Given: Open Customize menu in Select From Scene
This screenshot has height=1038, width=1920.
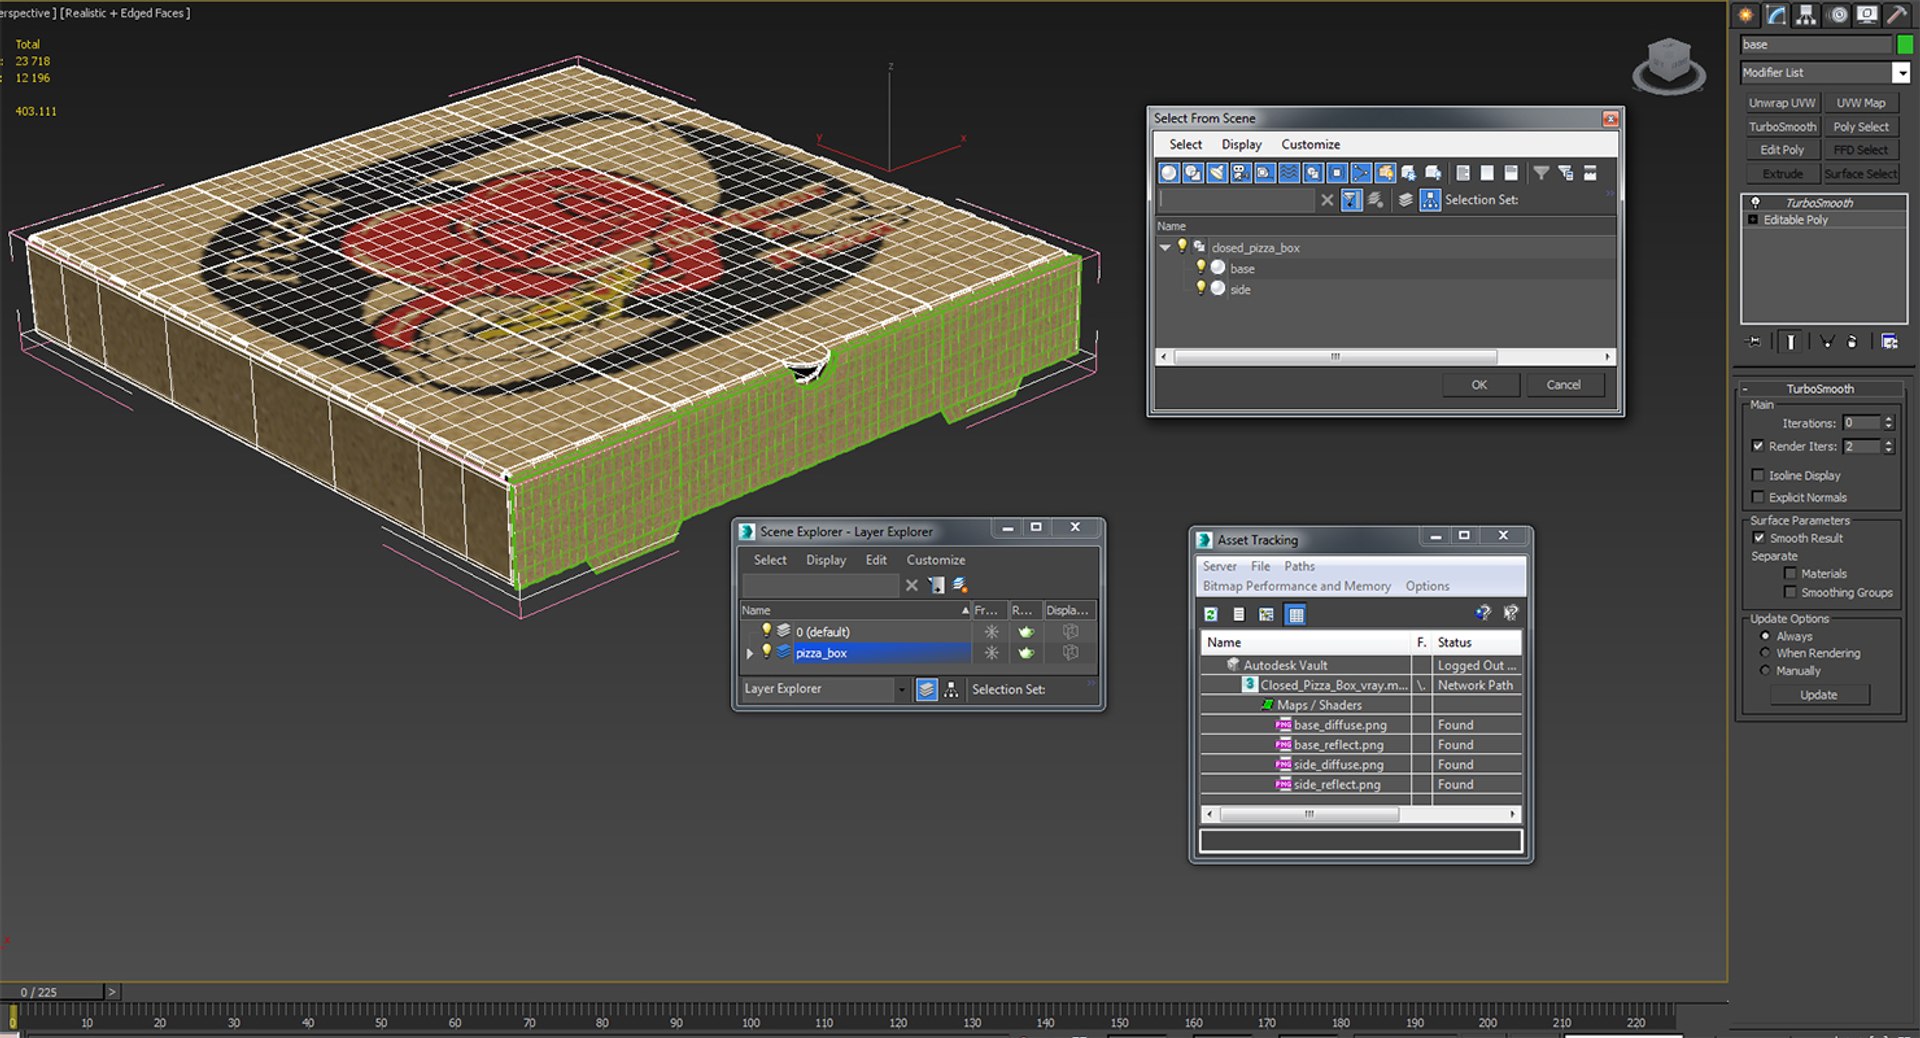Looking at the screenshot, I should [x=1310, y=144].
